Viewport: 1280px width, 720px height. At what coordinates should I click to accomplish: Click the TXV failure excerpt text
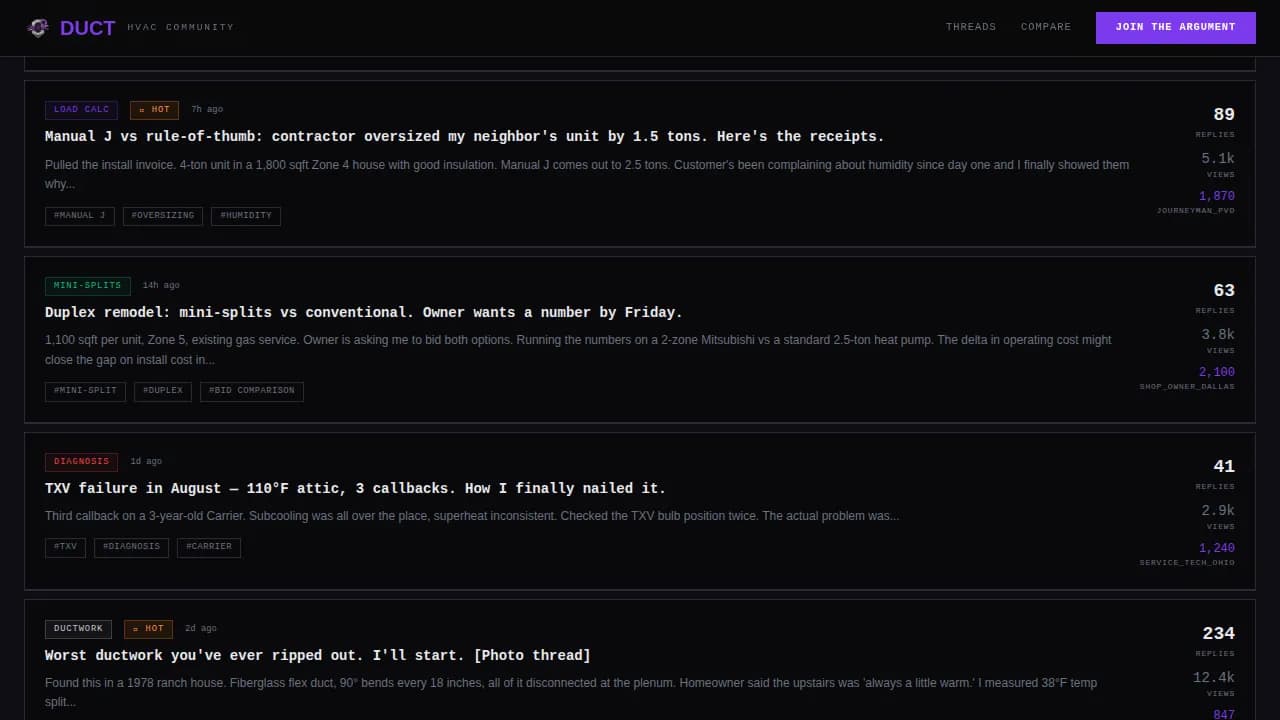(472, 517)
